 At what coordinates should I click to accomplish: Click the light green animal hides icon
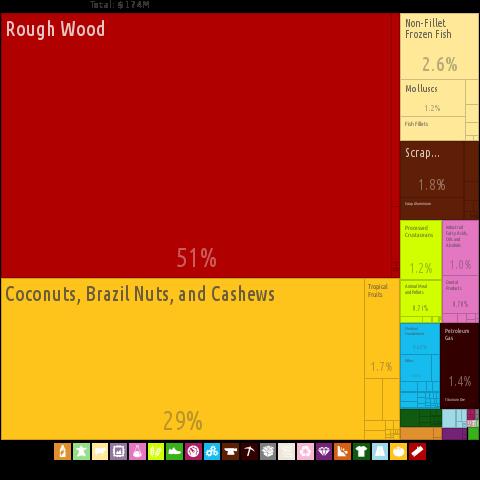click(81, 452)
